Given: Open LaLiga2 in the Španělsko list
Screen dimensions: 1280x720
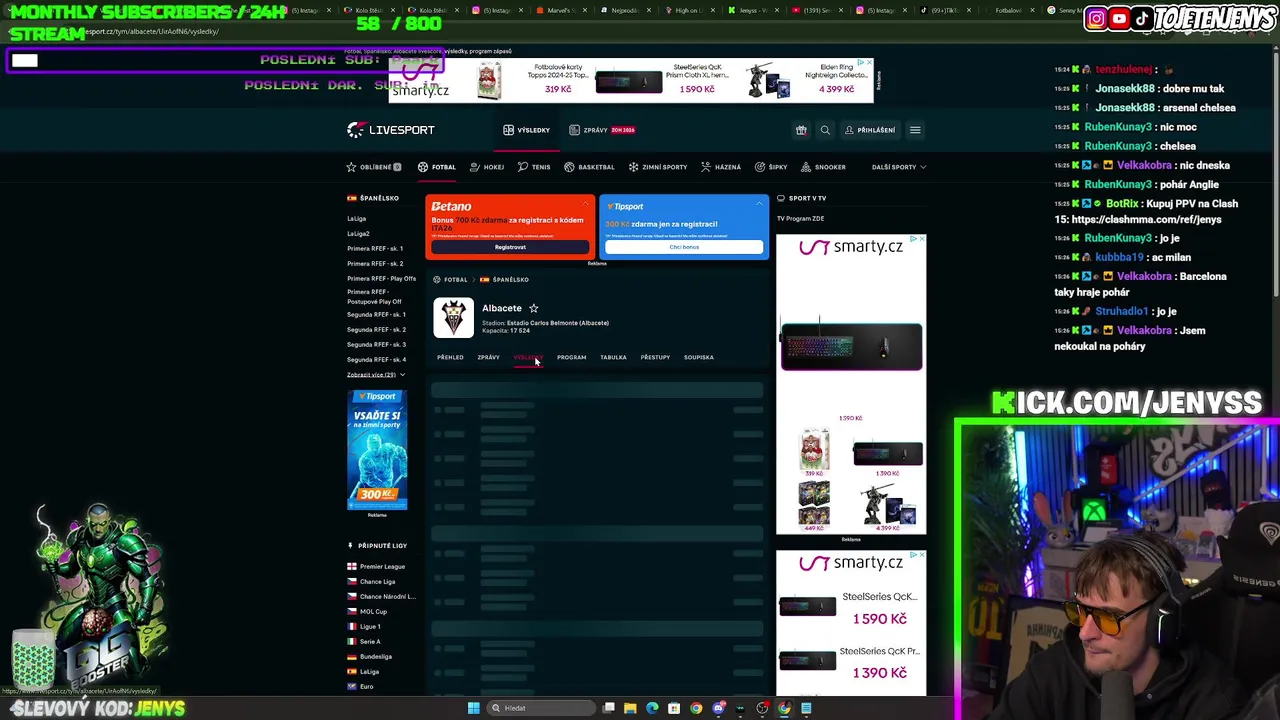Looking at the screenshot, I should click(x=358, y=233).
